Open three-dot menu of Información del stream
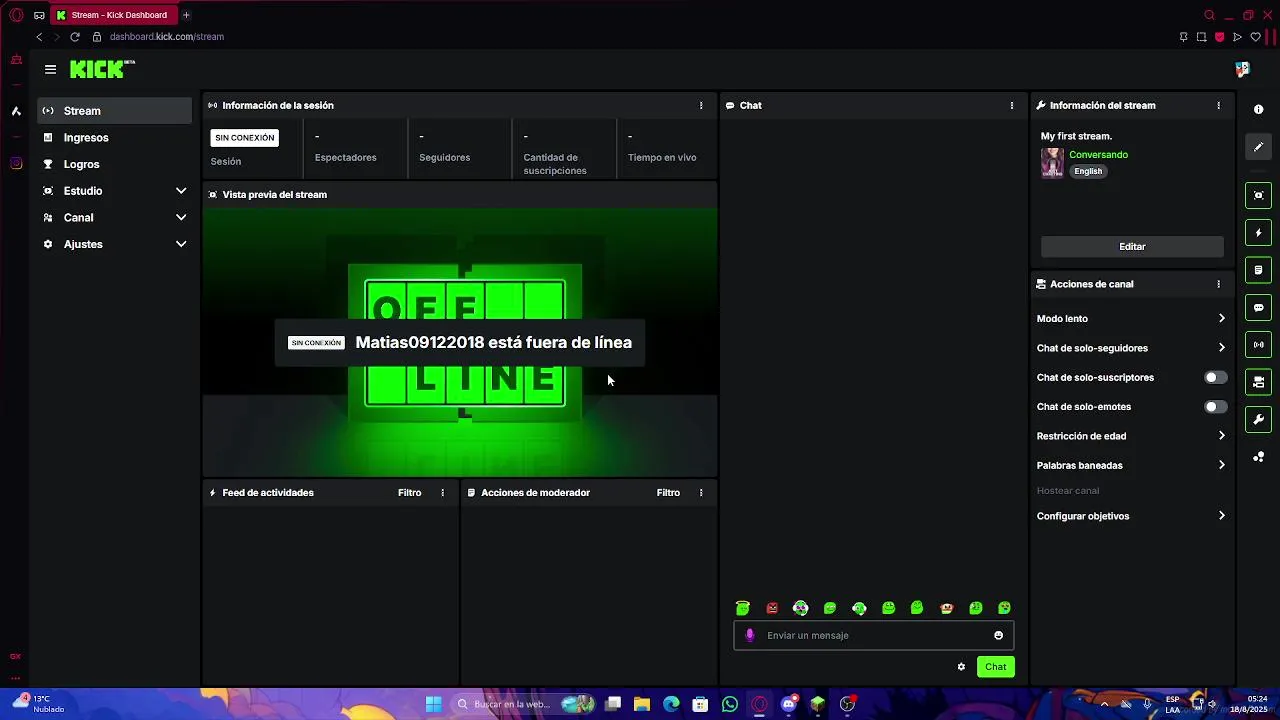Screen dimensions: 1280x720 1218,105
